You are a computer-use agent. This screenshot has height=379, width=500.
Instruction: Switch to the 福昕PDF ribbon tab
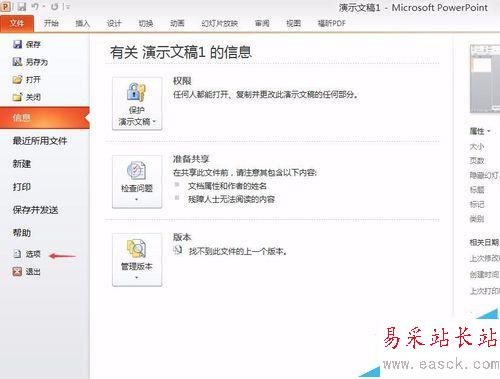click(x=331, y=23)
